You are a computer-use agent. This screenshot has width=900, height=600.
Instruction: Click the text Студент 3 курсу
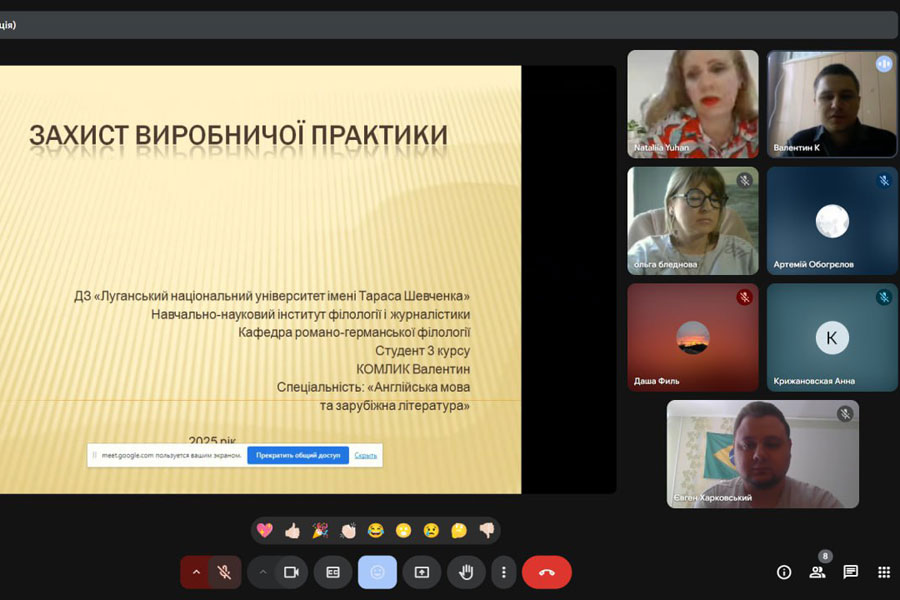coord(422,350)
